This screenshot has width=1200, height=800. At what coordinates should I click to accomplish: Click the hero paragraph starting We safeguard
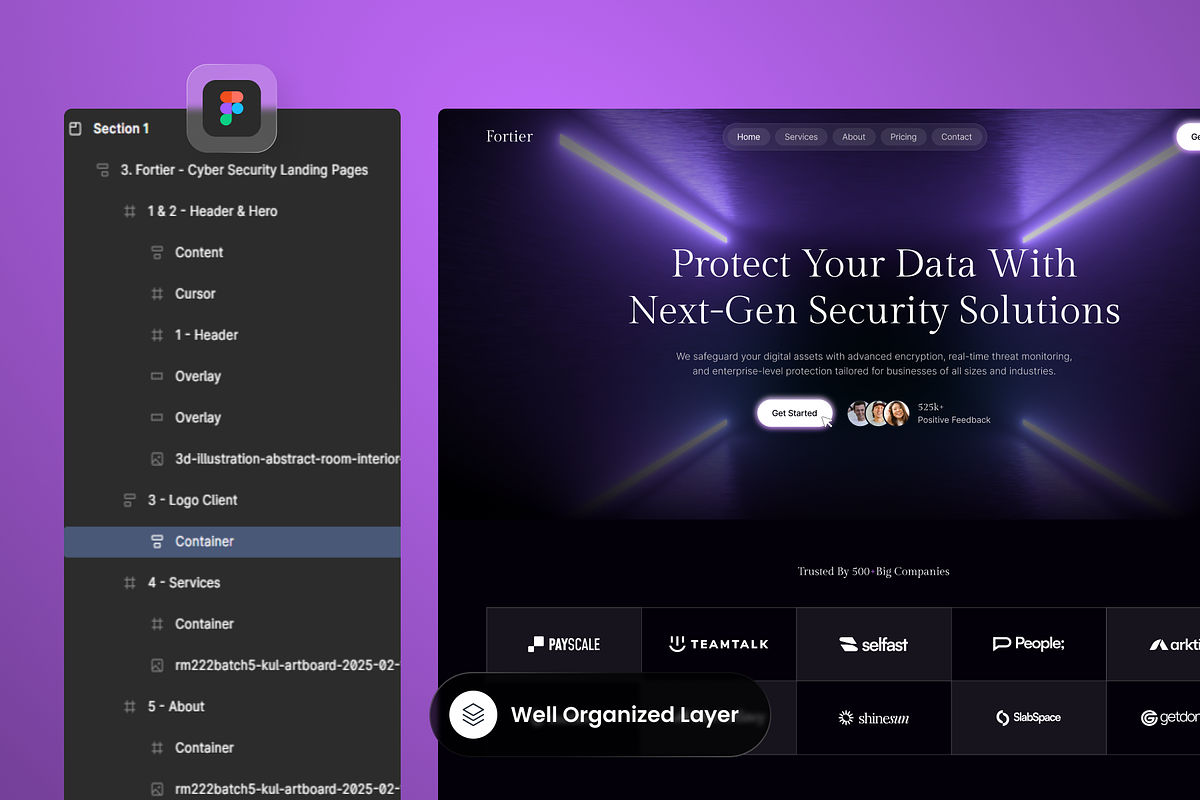(x=874, y=364)
